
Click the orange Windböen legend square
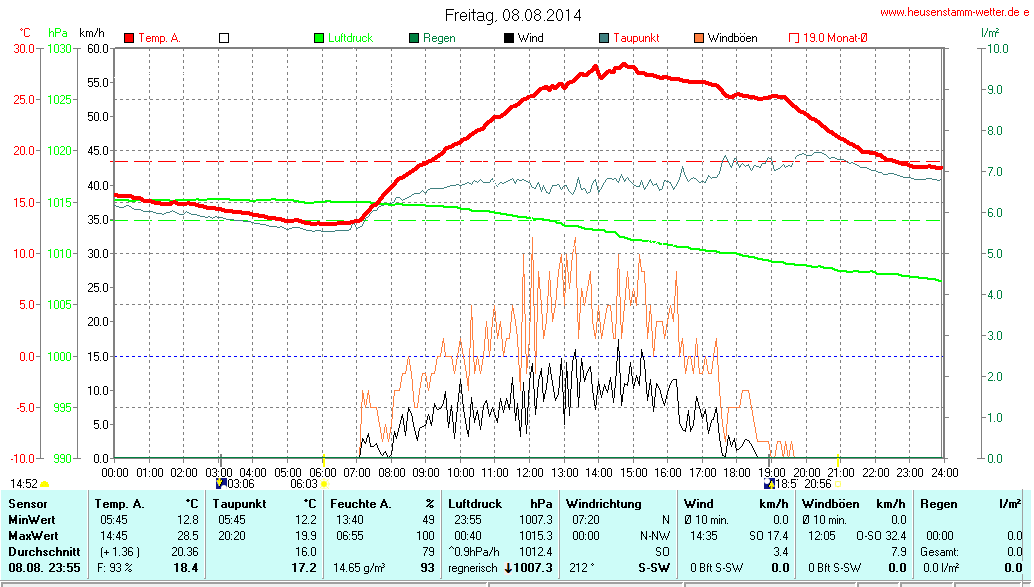click(699, 38)
